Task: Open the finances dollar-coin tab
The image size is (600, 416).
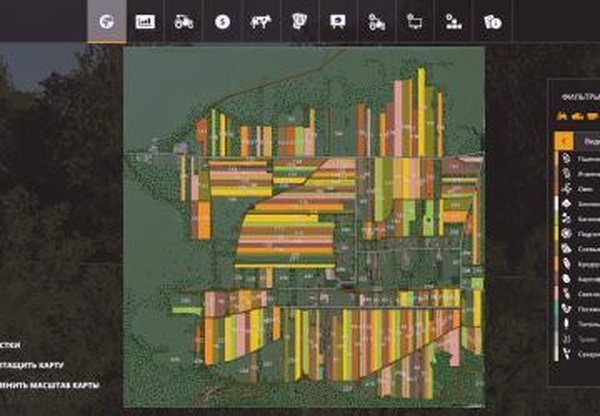Action: pyautogui.click(x=222, y=22)
